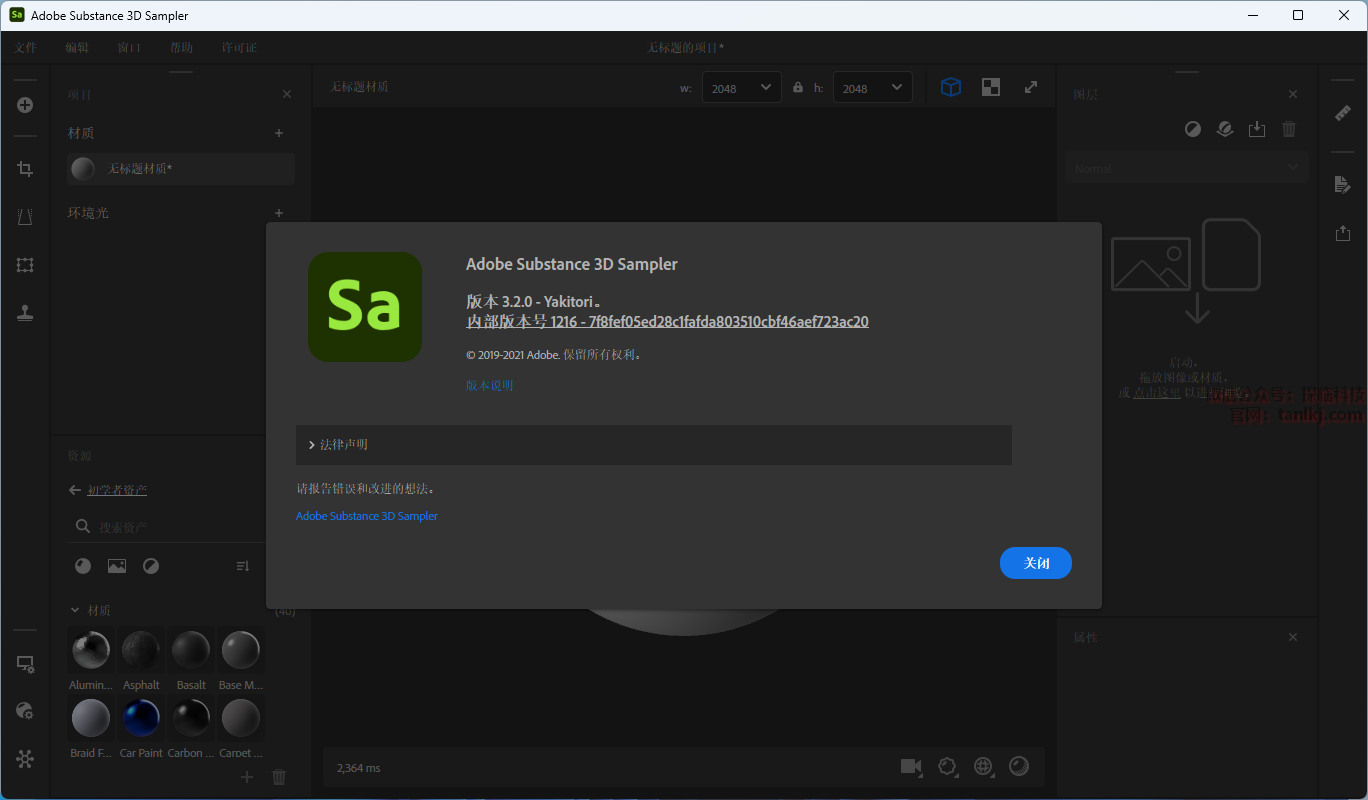Screen dimensions: 1368x800
Task: Click the add asset plus icon in assets panel
Action: [247, 777]
